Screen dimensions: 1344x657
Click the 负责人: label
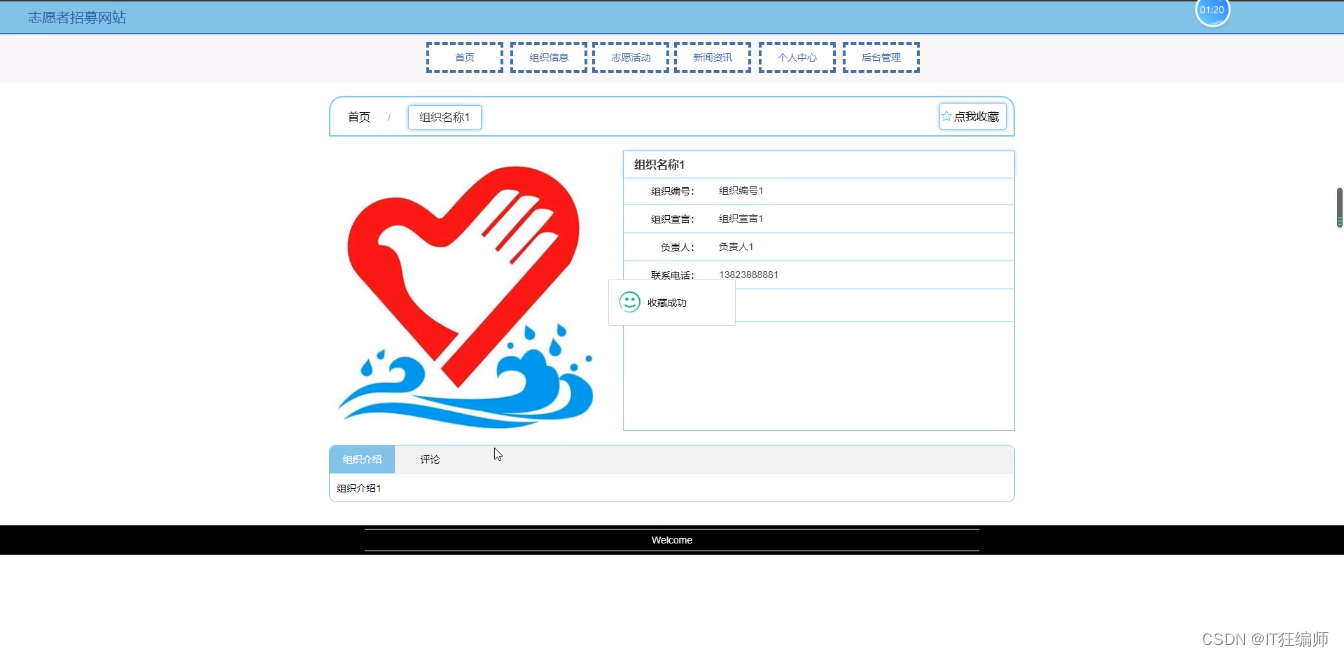(677, 247)
